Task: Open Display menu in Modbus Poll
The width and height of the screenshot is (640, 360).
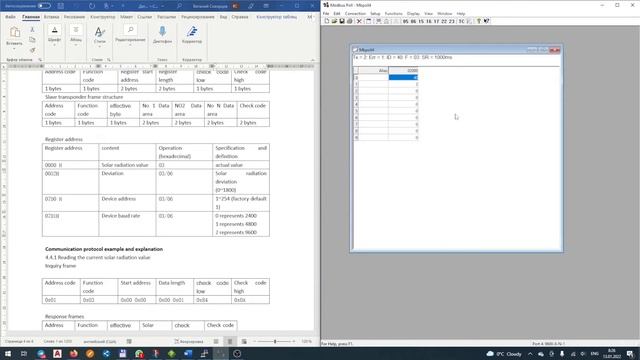Action: (x=413, y=13)
